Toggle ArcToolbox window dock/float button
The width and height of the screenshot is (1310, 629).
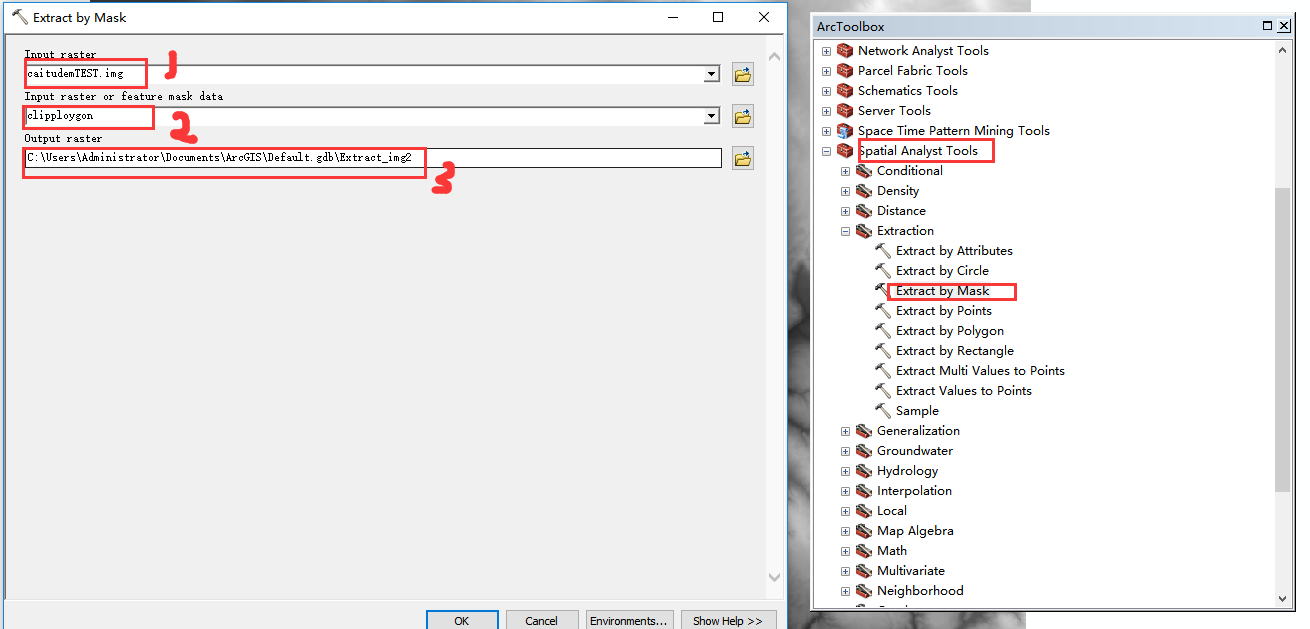click(x=1267, y=26)
